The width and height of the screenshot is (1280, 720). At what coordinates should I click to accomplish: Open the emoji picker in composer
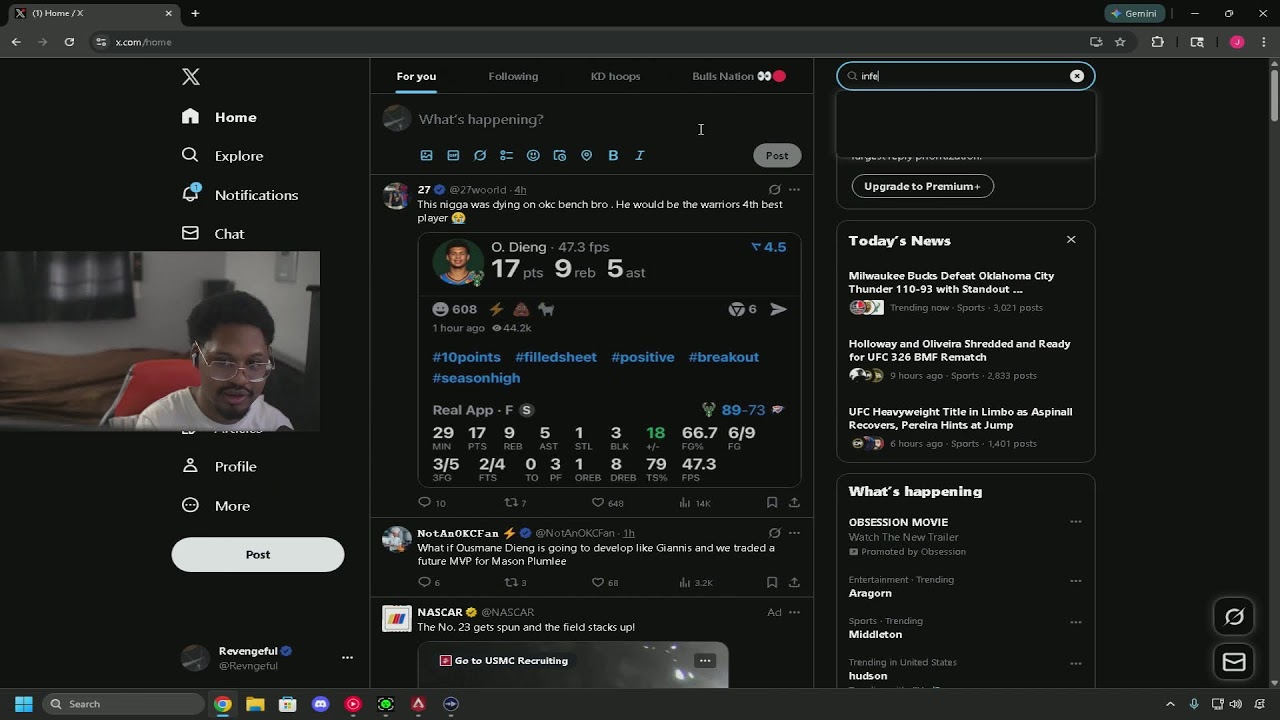click(533, 155)
